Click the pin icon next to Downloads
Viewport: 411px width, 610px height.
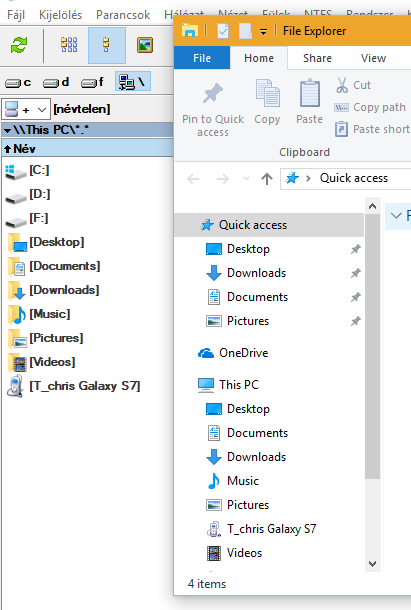(355, 273)
